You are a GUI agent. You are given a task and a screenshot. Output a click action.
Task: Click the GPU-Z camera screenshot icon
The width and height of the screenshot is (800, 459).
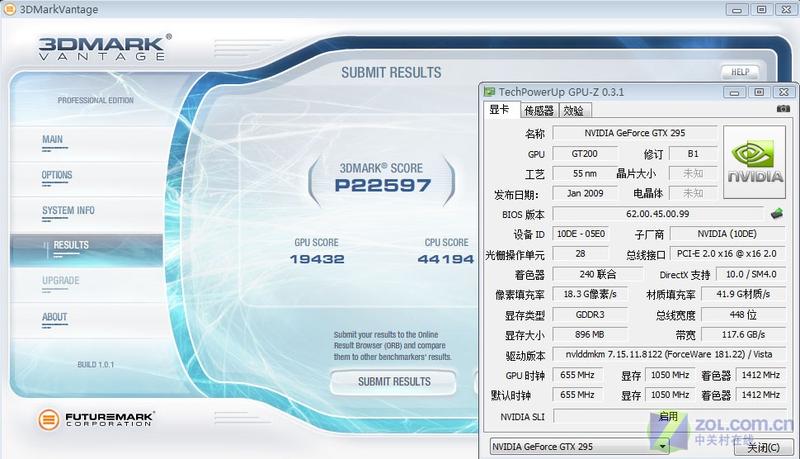coord(783,109)
